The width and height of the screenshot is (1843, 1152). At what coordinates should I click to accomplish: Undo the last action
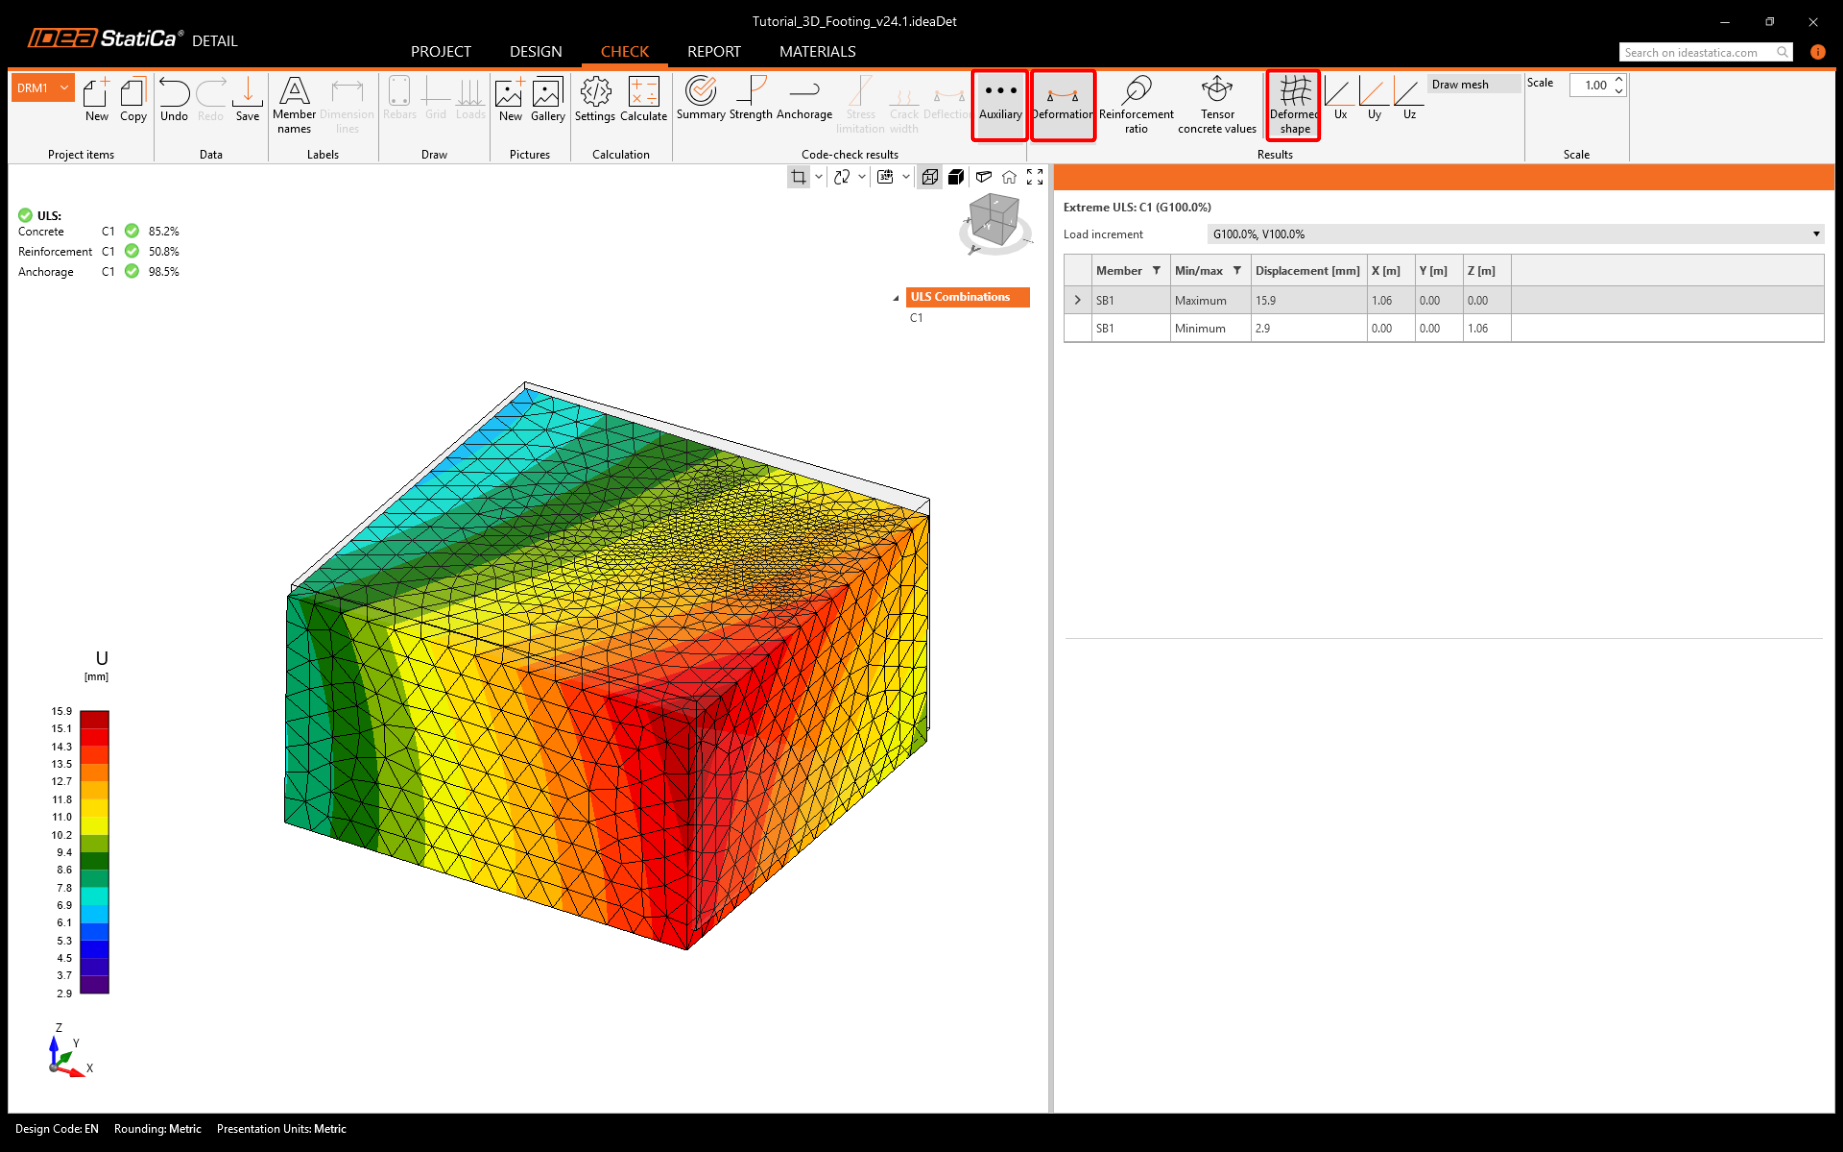click(x=174, y=100)
